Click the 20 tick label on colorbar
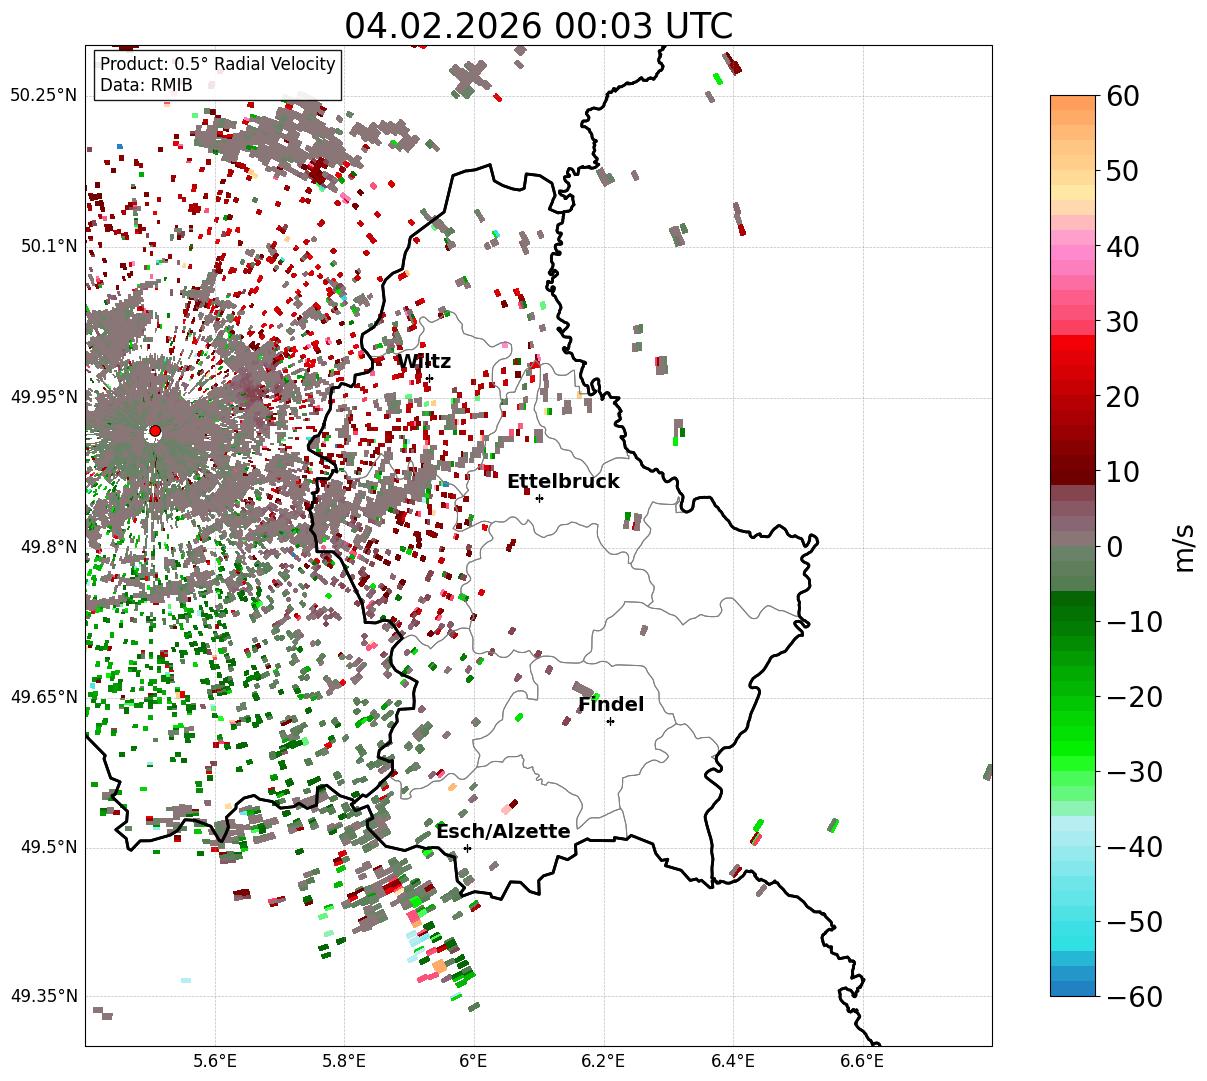This screenshot has height=1081, width=1207. click(x=1122, y=397)
